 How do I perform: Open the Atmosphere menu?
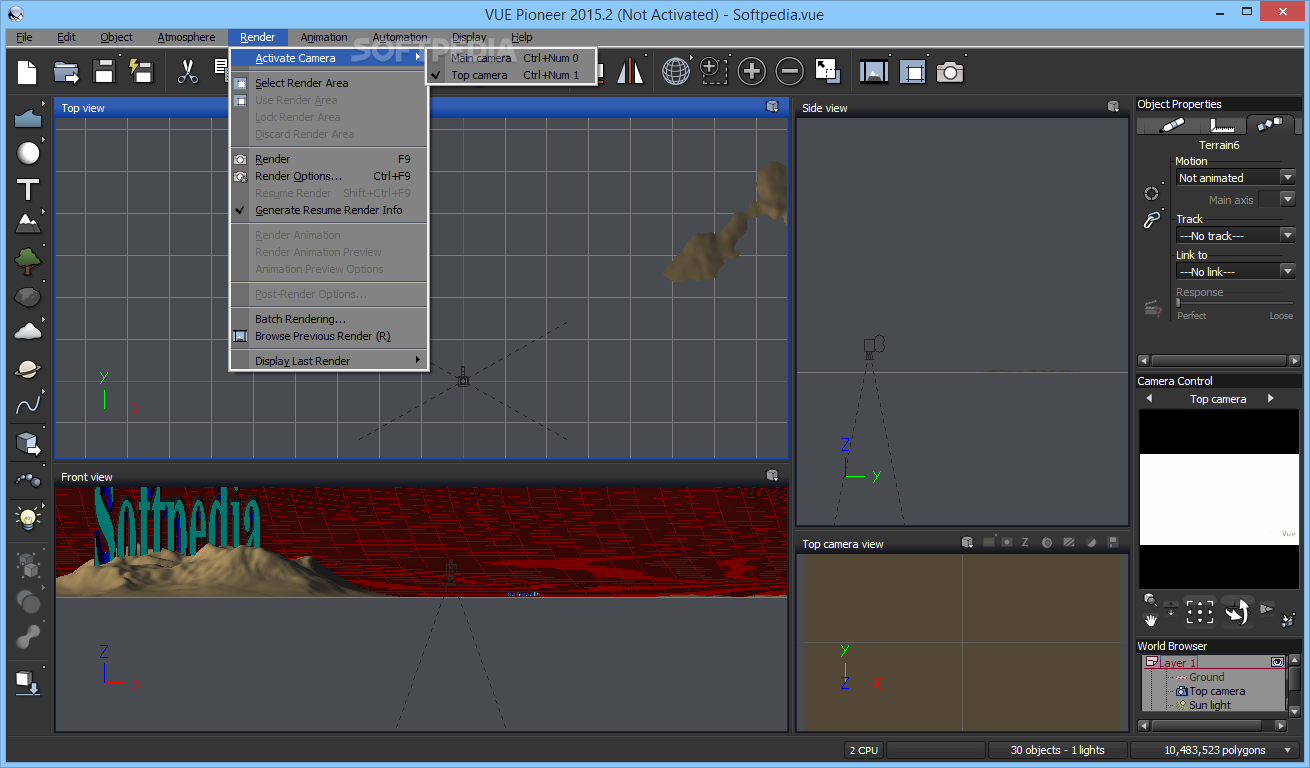[x=186, y=37]
